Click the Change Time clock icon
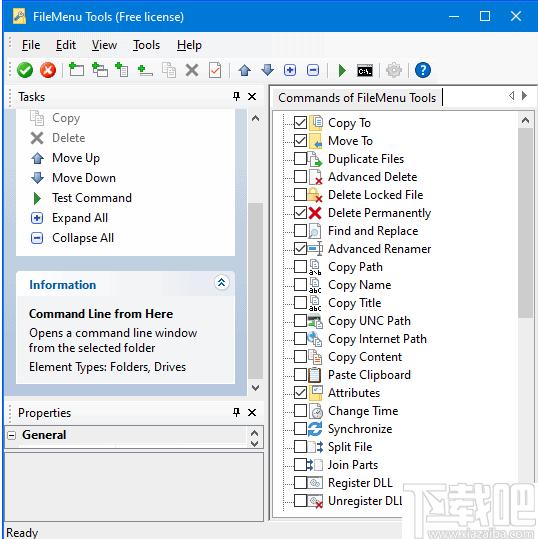 click(316, 411)
